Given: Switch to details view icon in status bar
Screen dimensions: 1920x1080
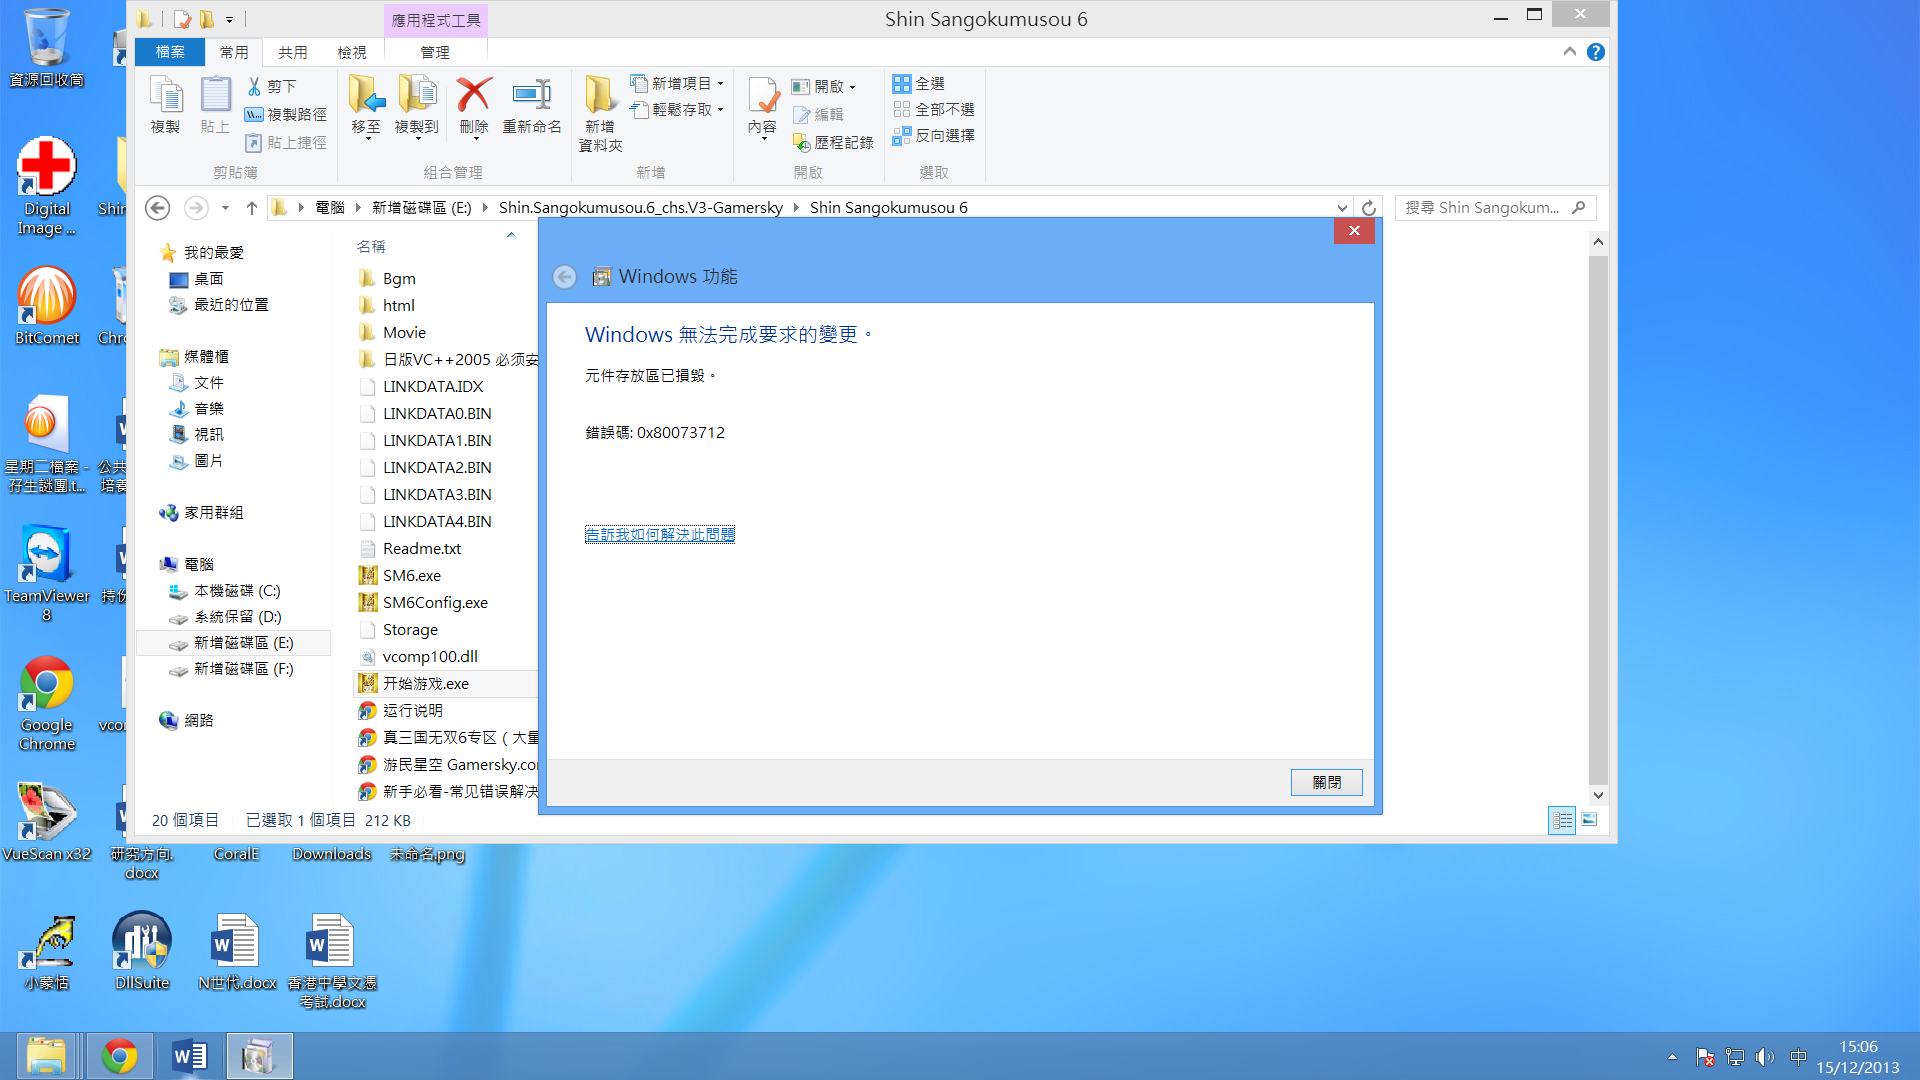Looking at the screenshot, I should [1562, 821].
